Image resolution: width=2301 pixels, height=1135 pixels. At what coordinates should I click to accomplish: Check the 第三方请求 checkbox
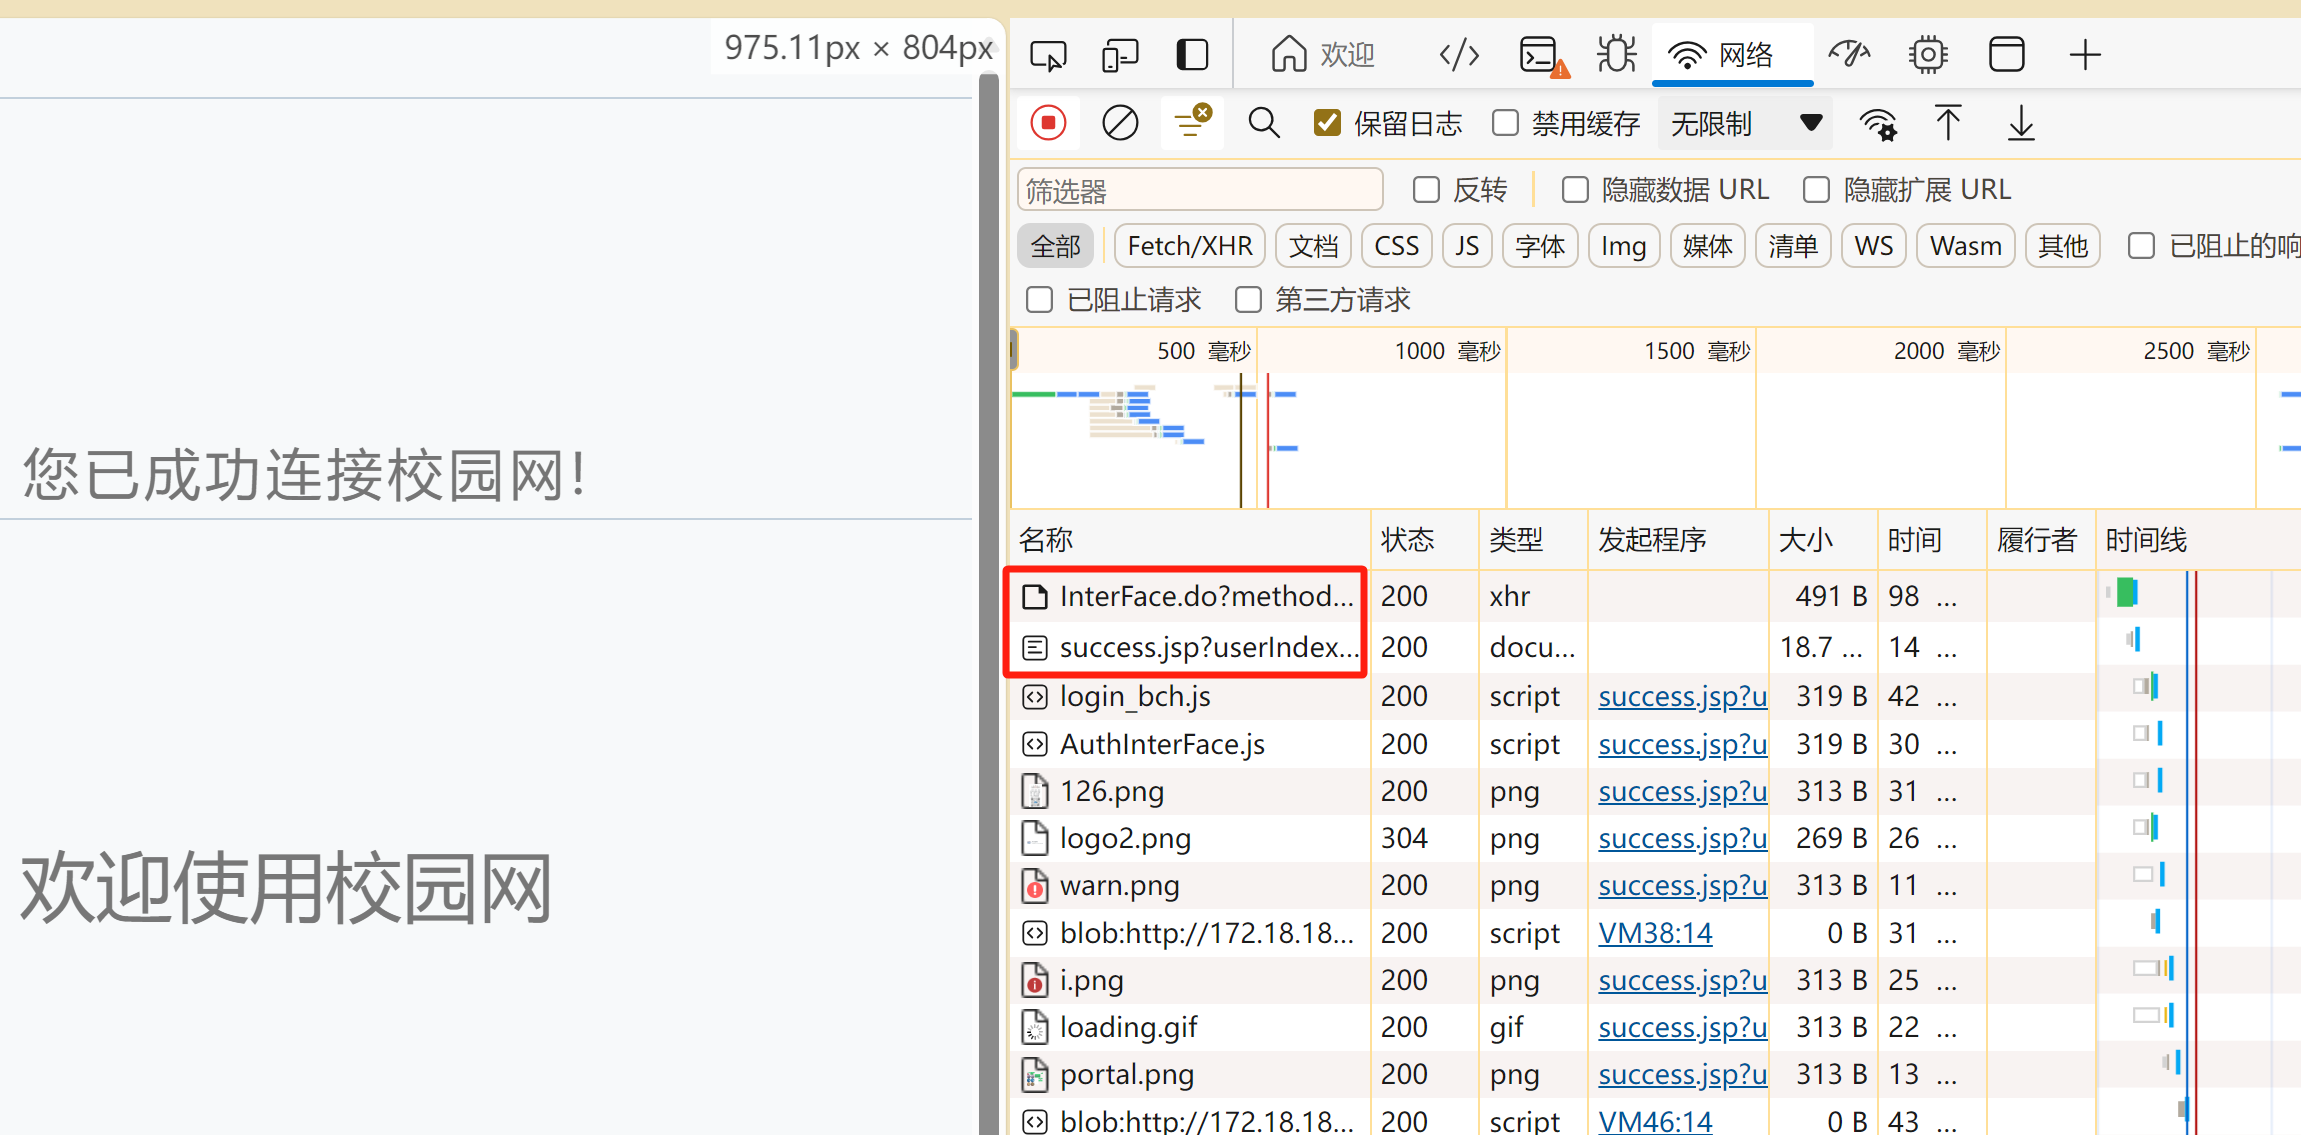(x=1248, y=300)
